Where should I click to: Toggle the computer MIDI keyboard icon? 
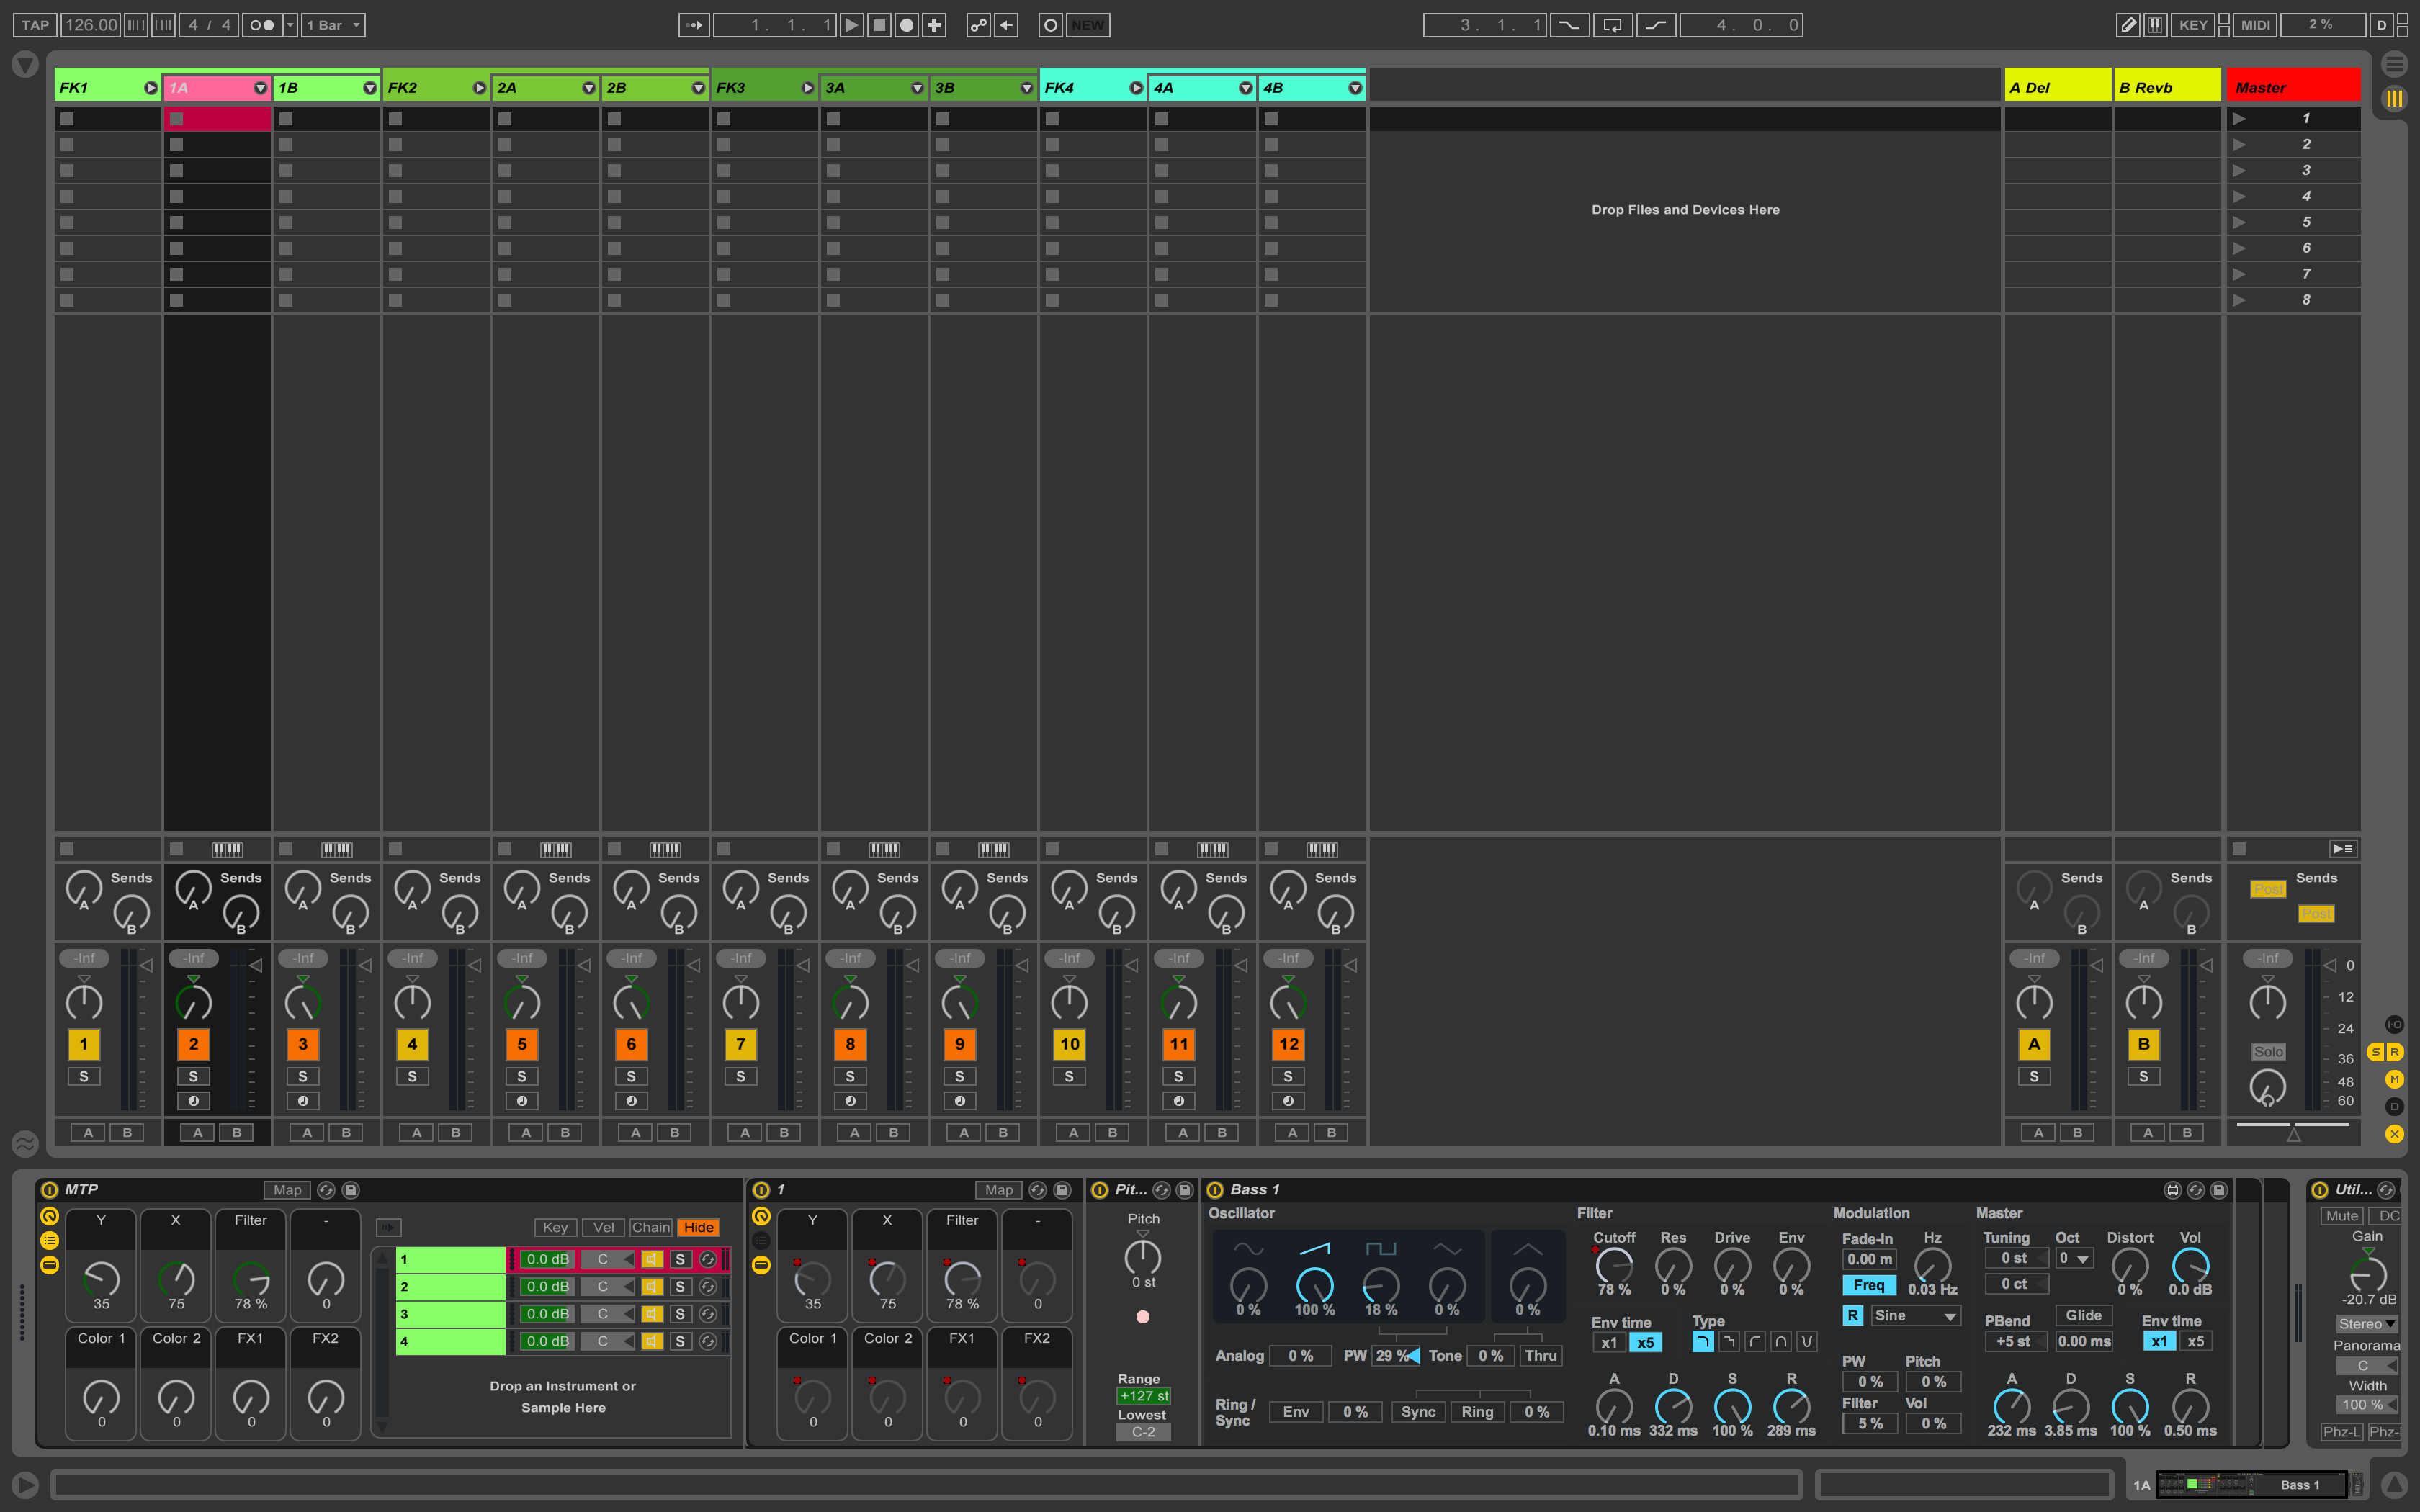coord(2155,25)
